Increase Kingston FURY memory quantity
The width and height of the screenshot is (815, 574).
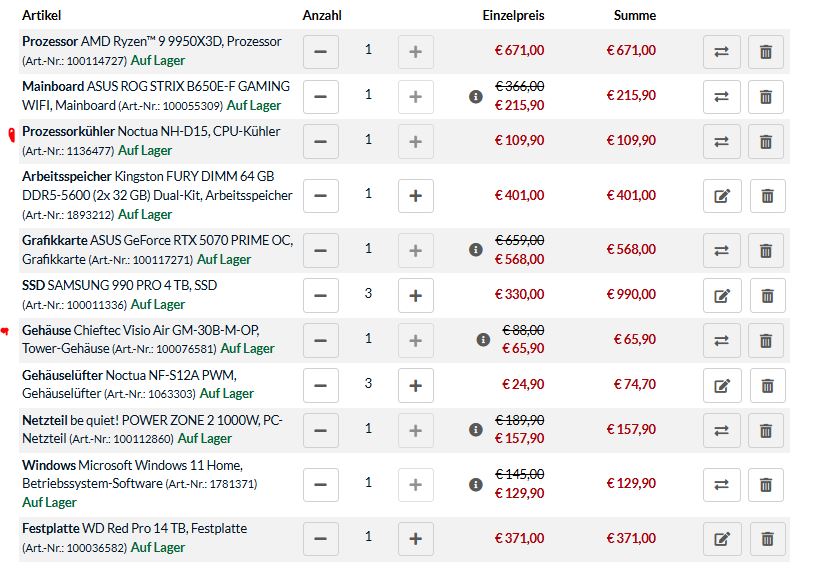coord(415,196)
